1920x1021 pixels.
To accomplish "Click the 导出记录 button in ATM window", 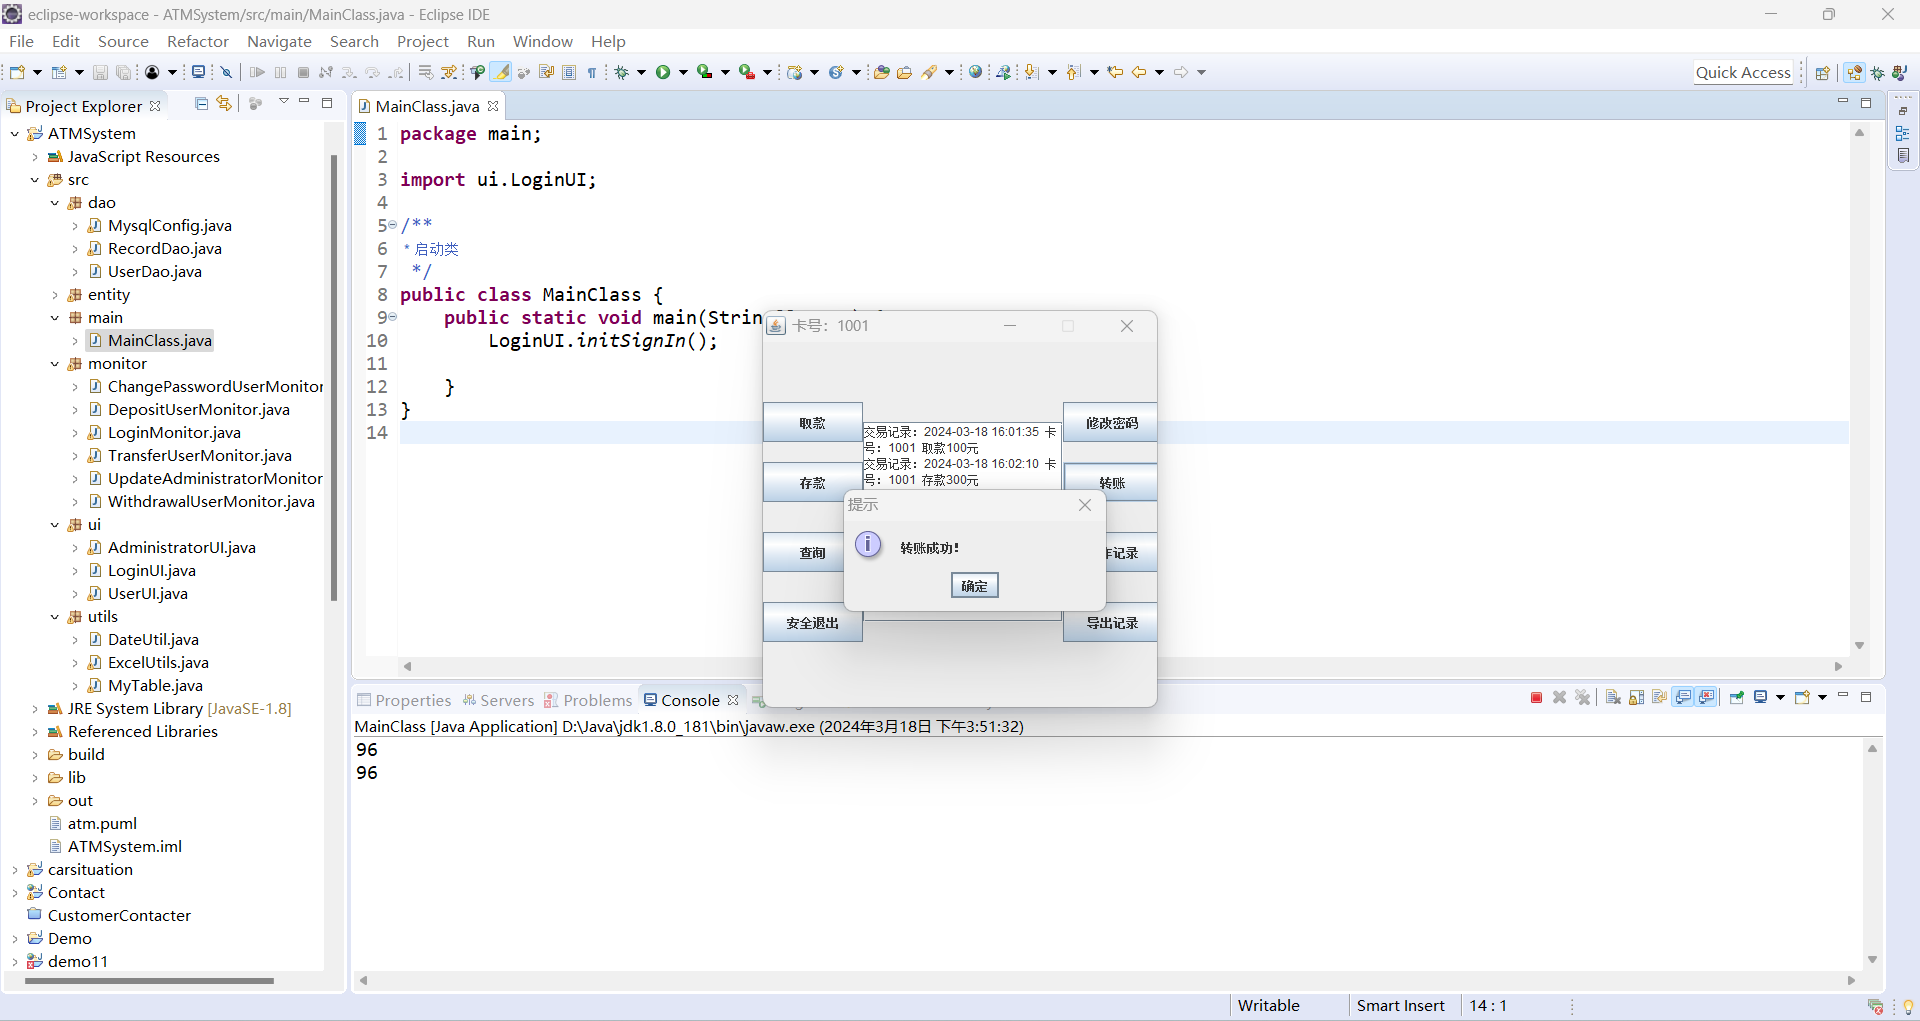I will coord(1110,623).
